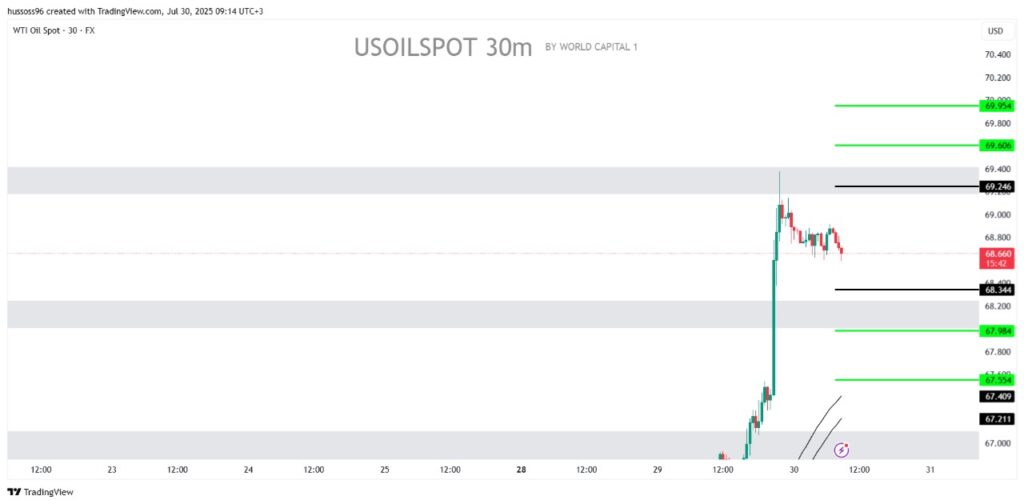Select the 69.954 green price label
Viewport: 1024px width, 504px height.
tap(997, 106)
